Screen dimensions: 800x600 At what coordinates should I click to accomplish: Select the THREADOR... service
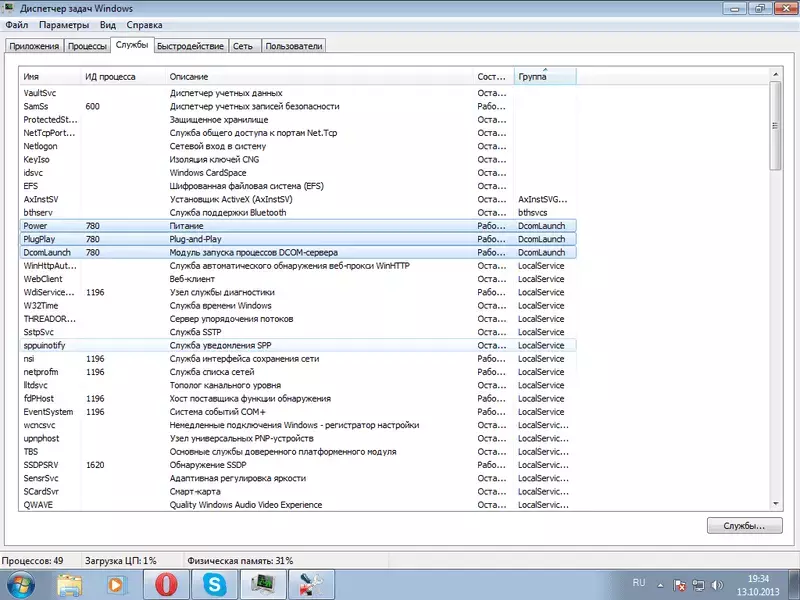point(298,318)
